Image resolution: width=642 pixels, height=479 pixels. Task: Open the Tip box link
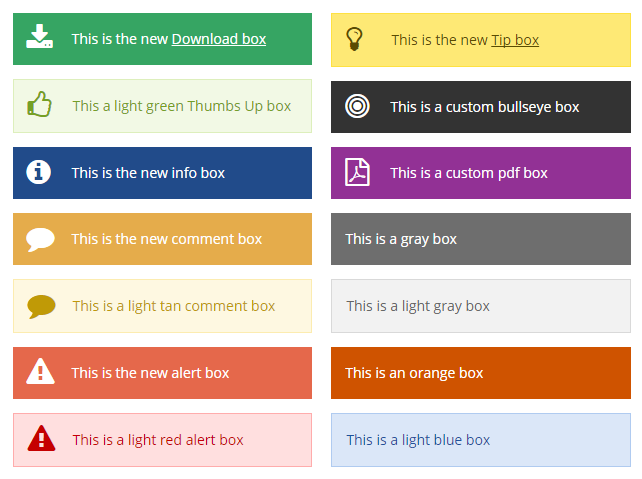515,40
